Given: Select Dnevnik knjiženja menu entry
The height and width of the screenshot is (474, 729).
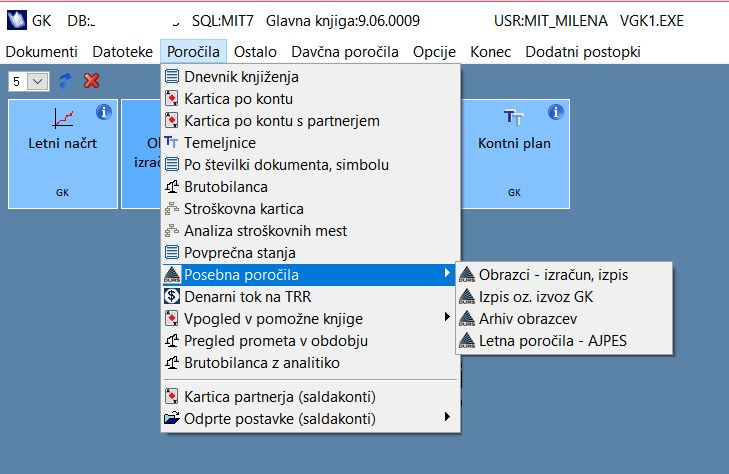Looking at the screenshot, I should click(311, 76).
